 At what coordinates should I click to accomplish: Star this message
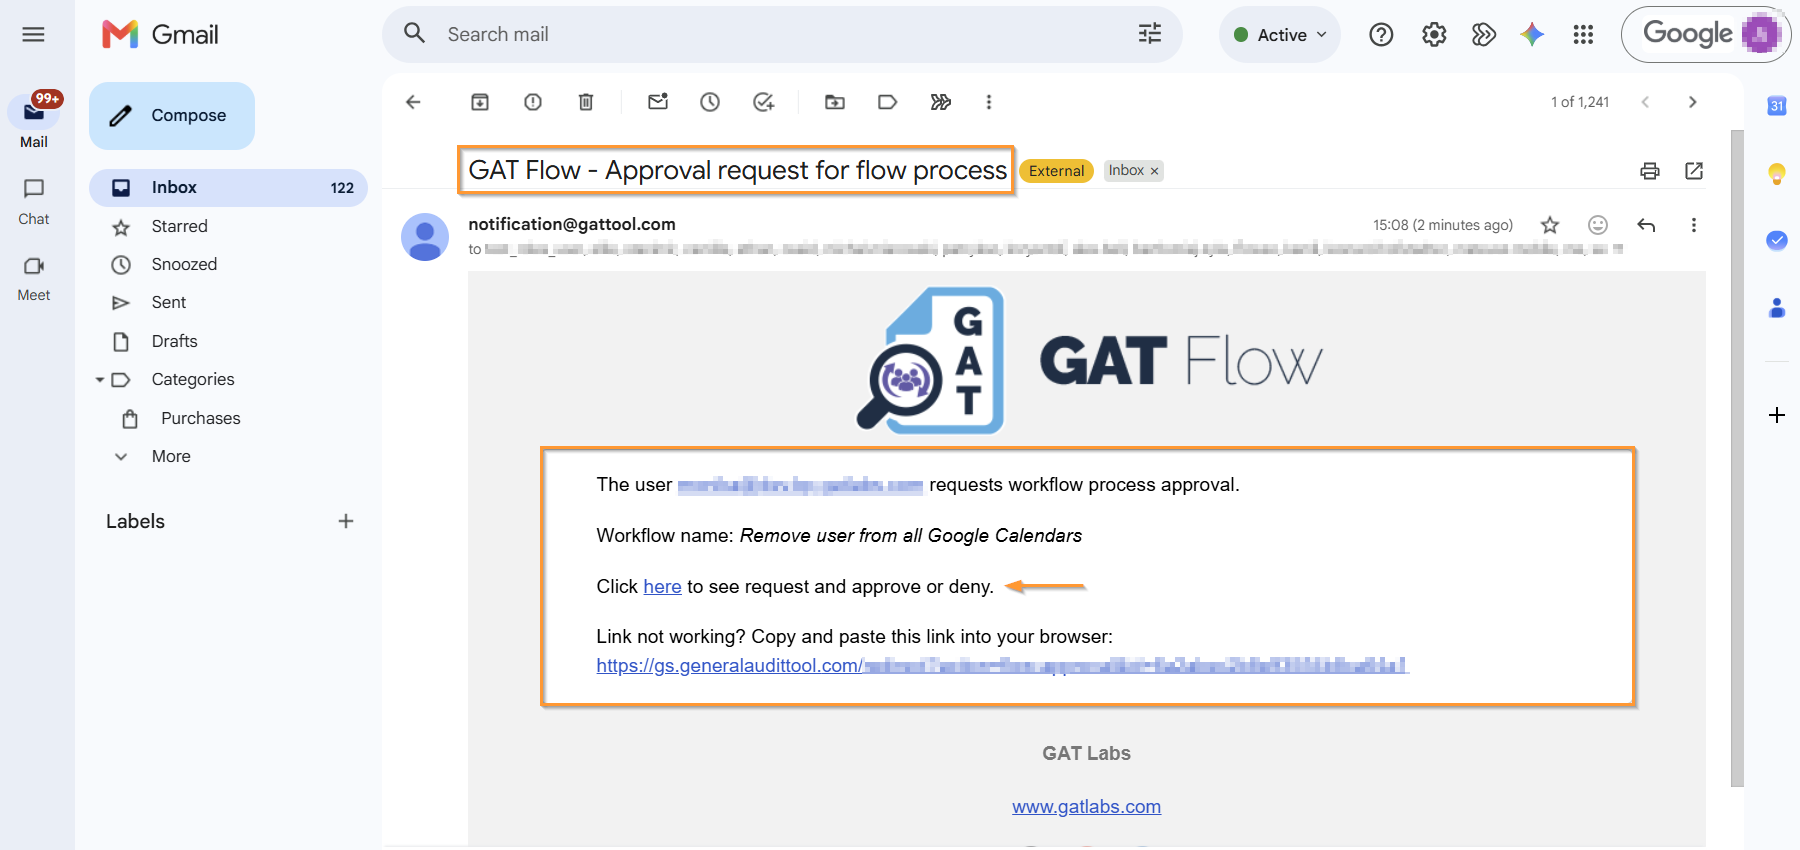pyautogui.click(x=1550, y=225)
